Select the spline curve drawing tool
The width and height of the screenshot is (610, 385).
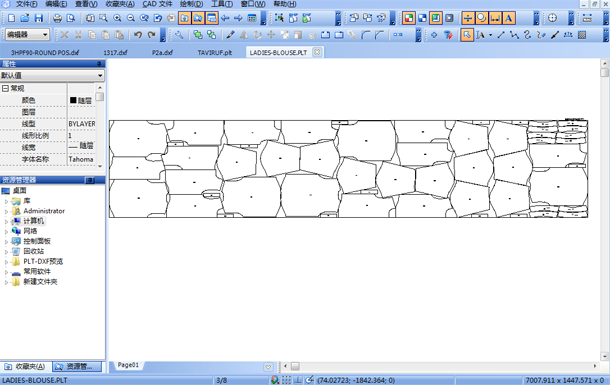tap(528, 35)
